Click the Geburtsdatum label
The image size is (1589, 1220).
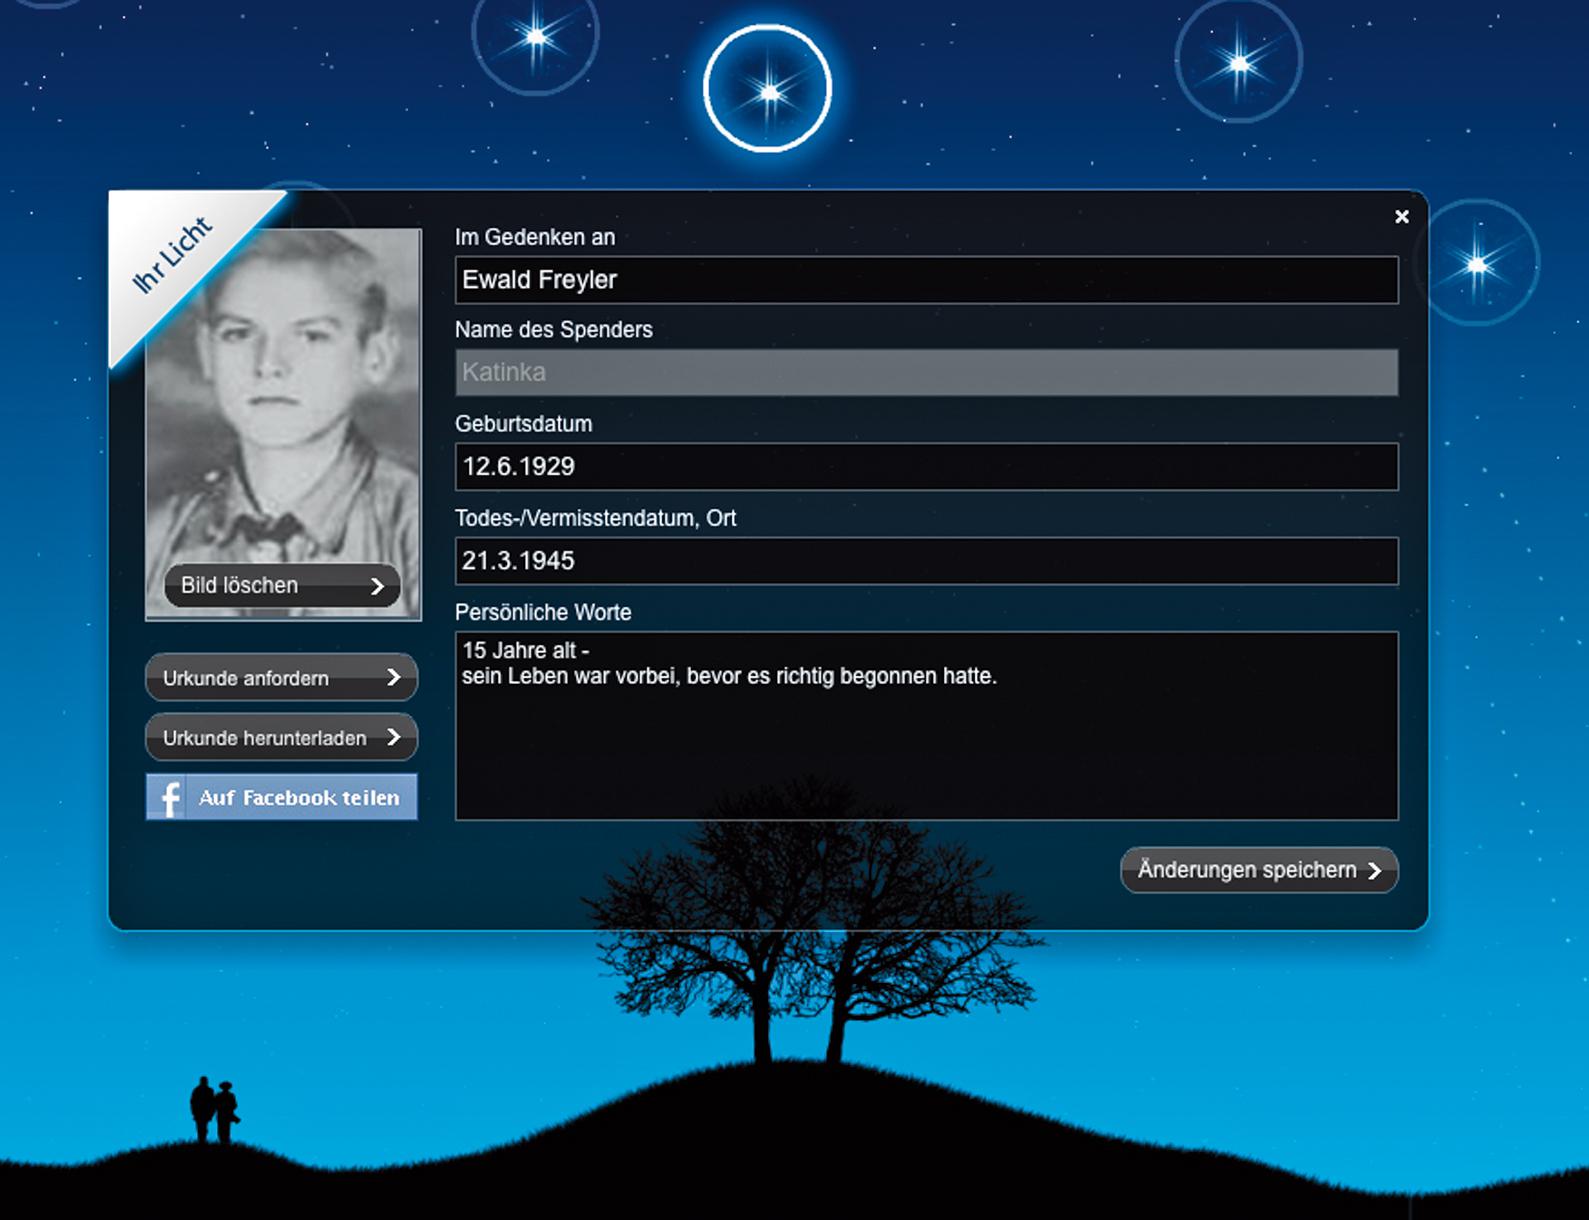(x=523, y=424)
